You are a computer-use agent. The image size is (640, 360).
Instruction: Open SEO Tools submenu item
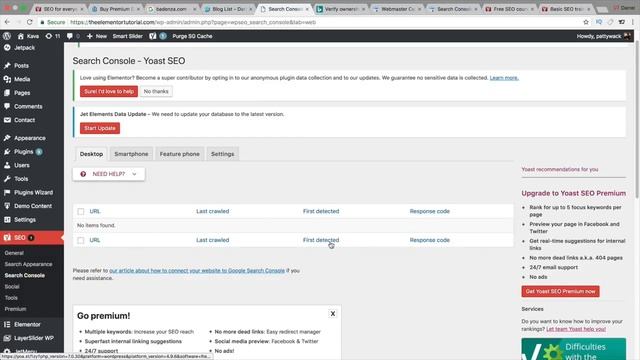(x=11, y=298)
